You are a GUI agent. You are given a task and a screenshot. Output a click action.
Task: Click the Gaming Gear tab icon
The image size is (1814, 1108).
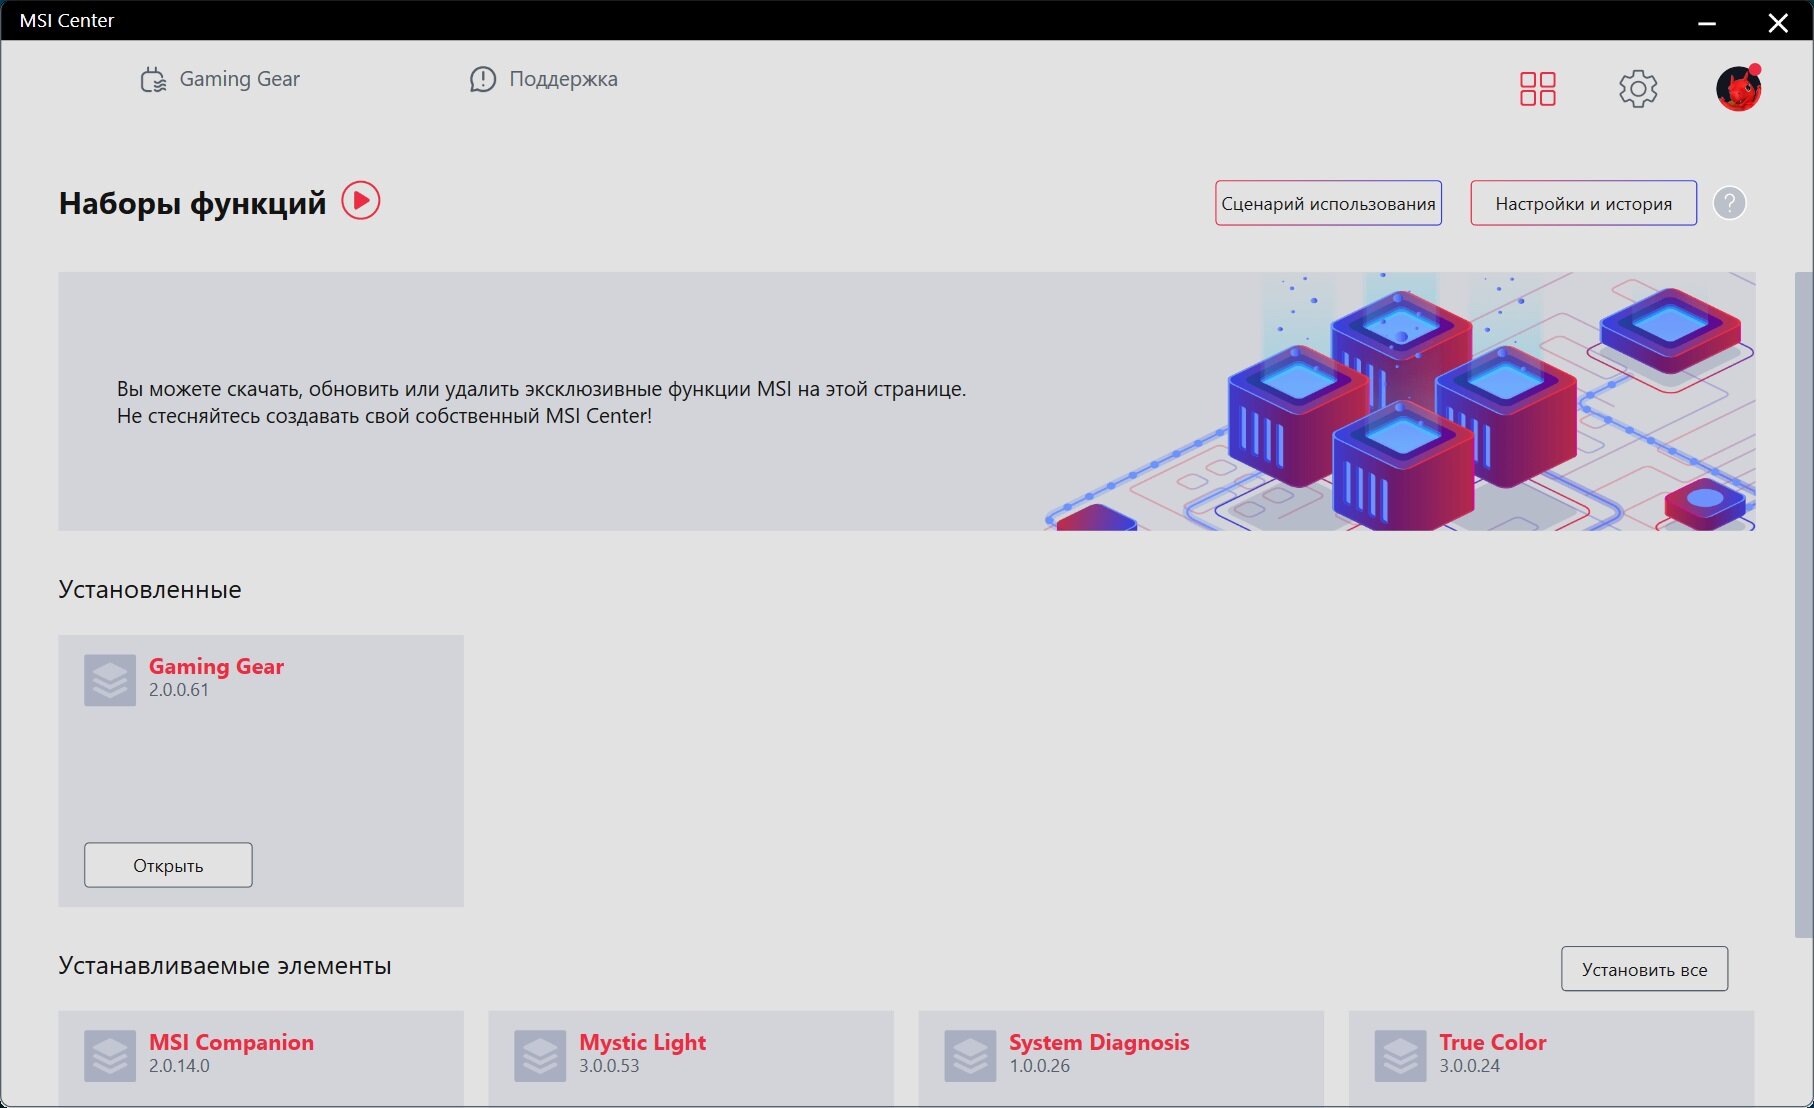pos(153,80)
